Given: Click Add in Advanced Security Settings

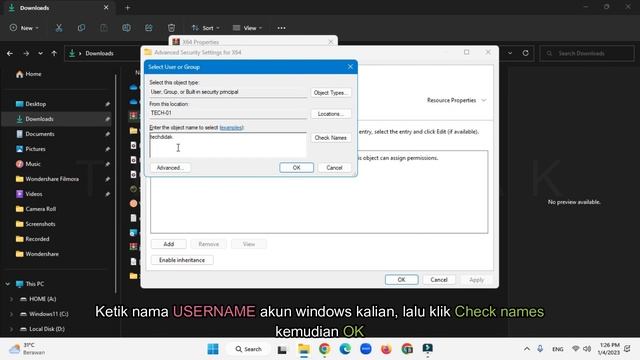Looking at the screenshot, I should tap(169, 244).
